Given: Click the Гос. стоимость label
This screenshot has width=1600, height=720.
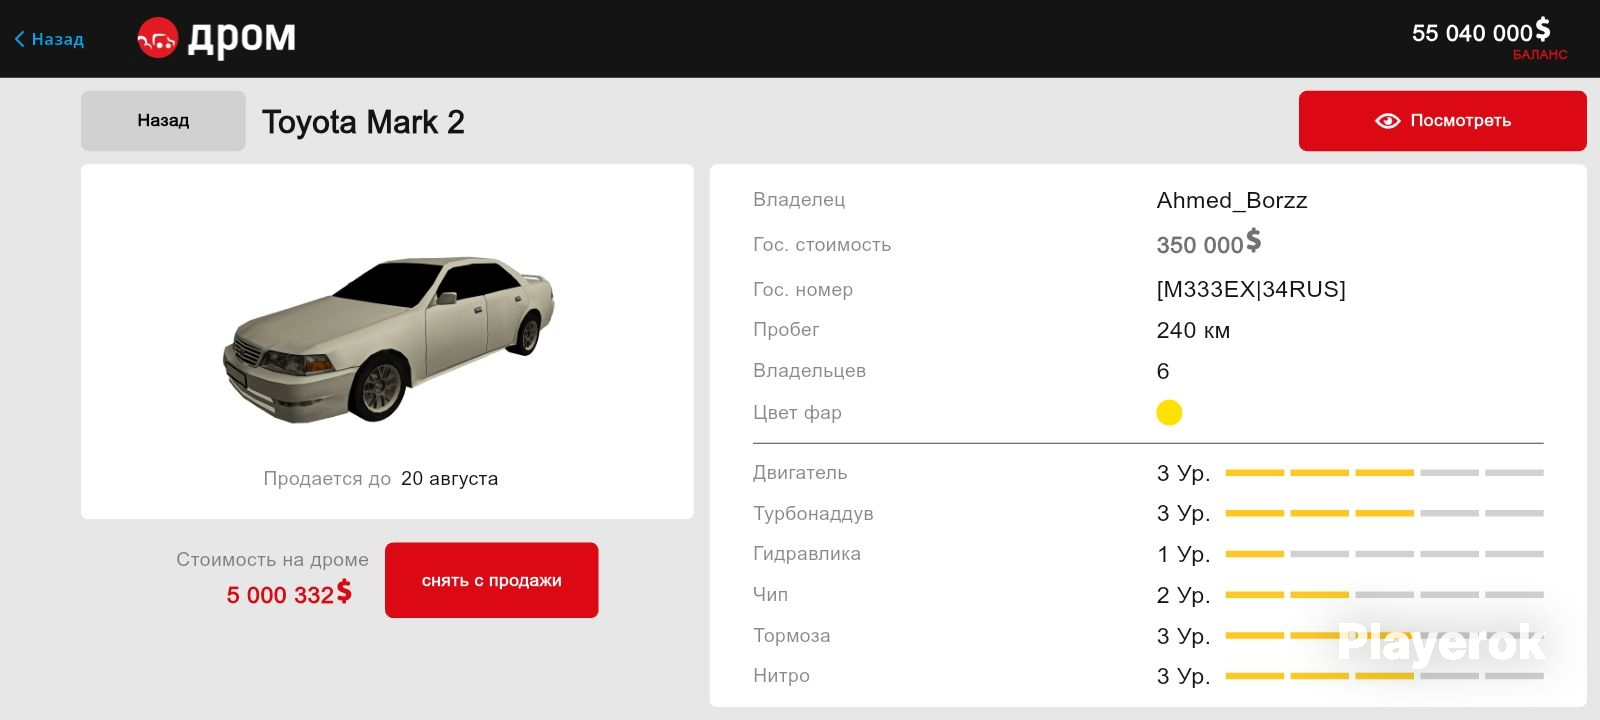Looking at the screenshot, I should tap(822, 245).
